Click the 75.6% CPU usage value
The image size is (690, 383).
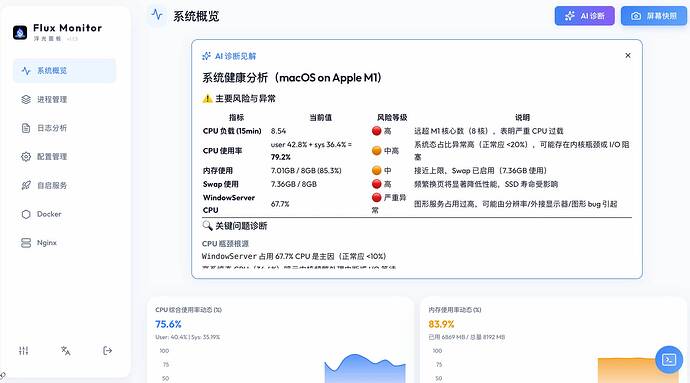pos(168,324)
